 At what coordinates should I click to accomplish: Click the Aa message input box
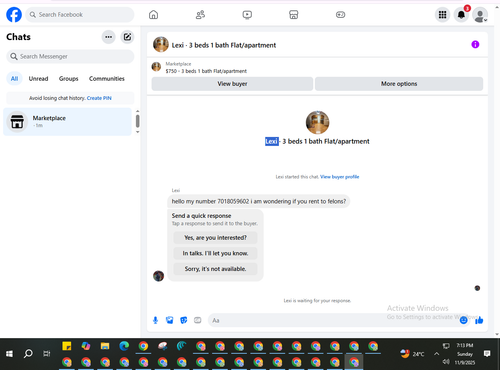coord(333,320)
